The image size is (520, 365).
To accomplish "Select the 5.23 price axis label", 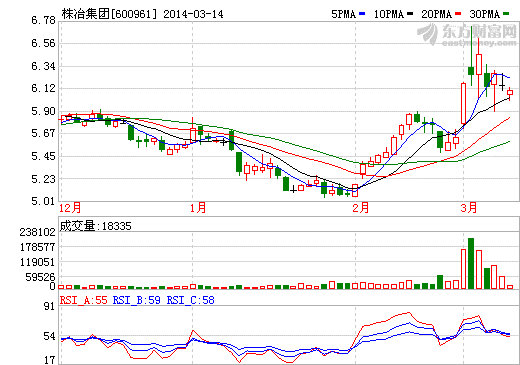I will coord(43,179).
